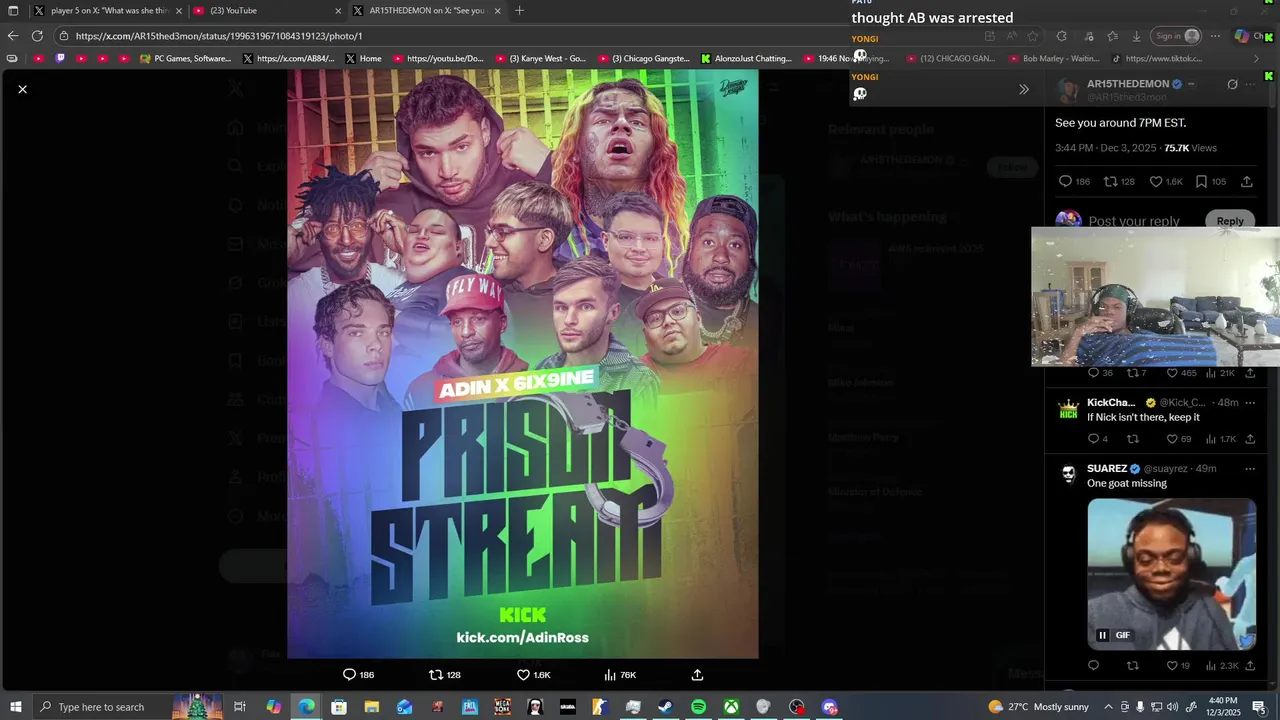
Task: Open Steam from the taskbar
Action: click(665, 707)
